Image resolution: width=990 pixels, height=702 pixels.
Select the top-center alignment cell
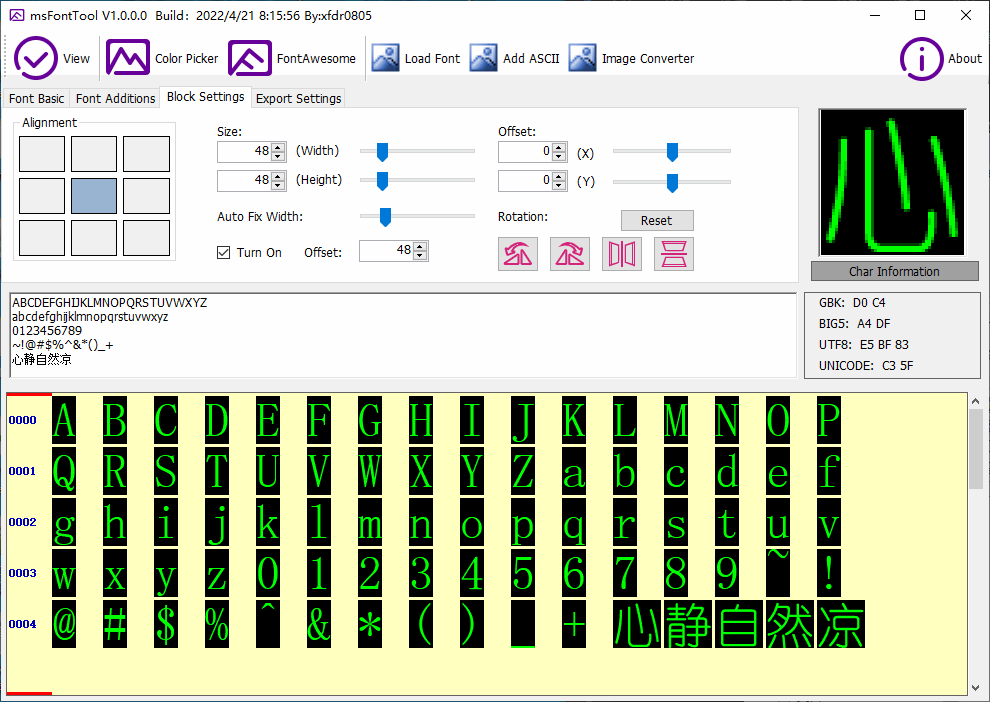93,154
